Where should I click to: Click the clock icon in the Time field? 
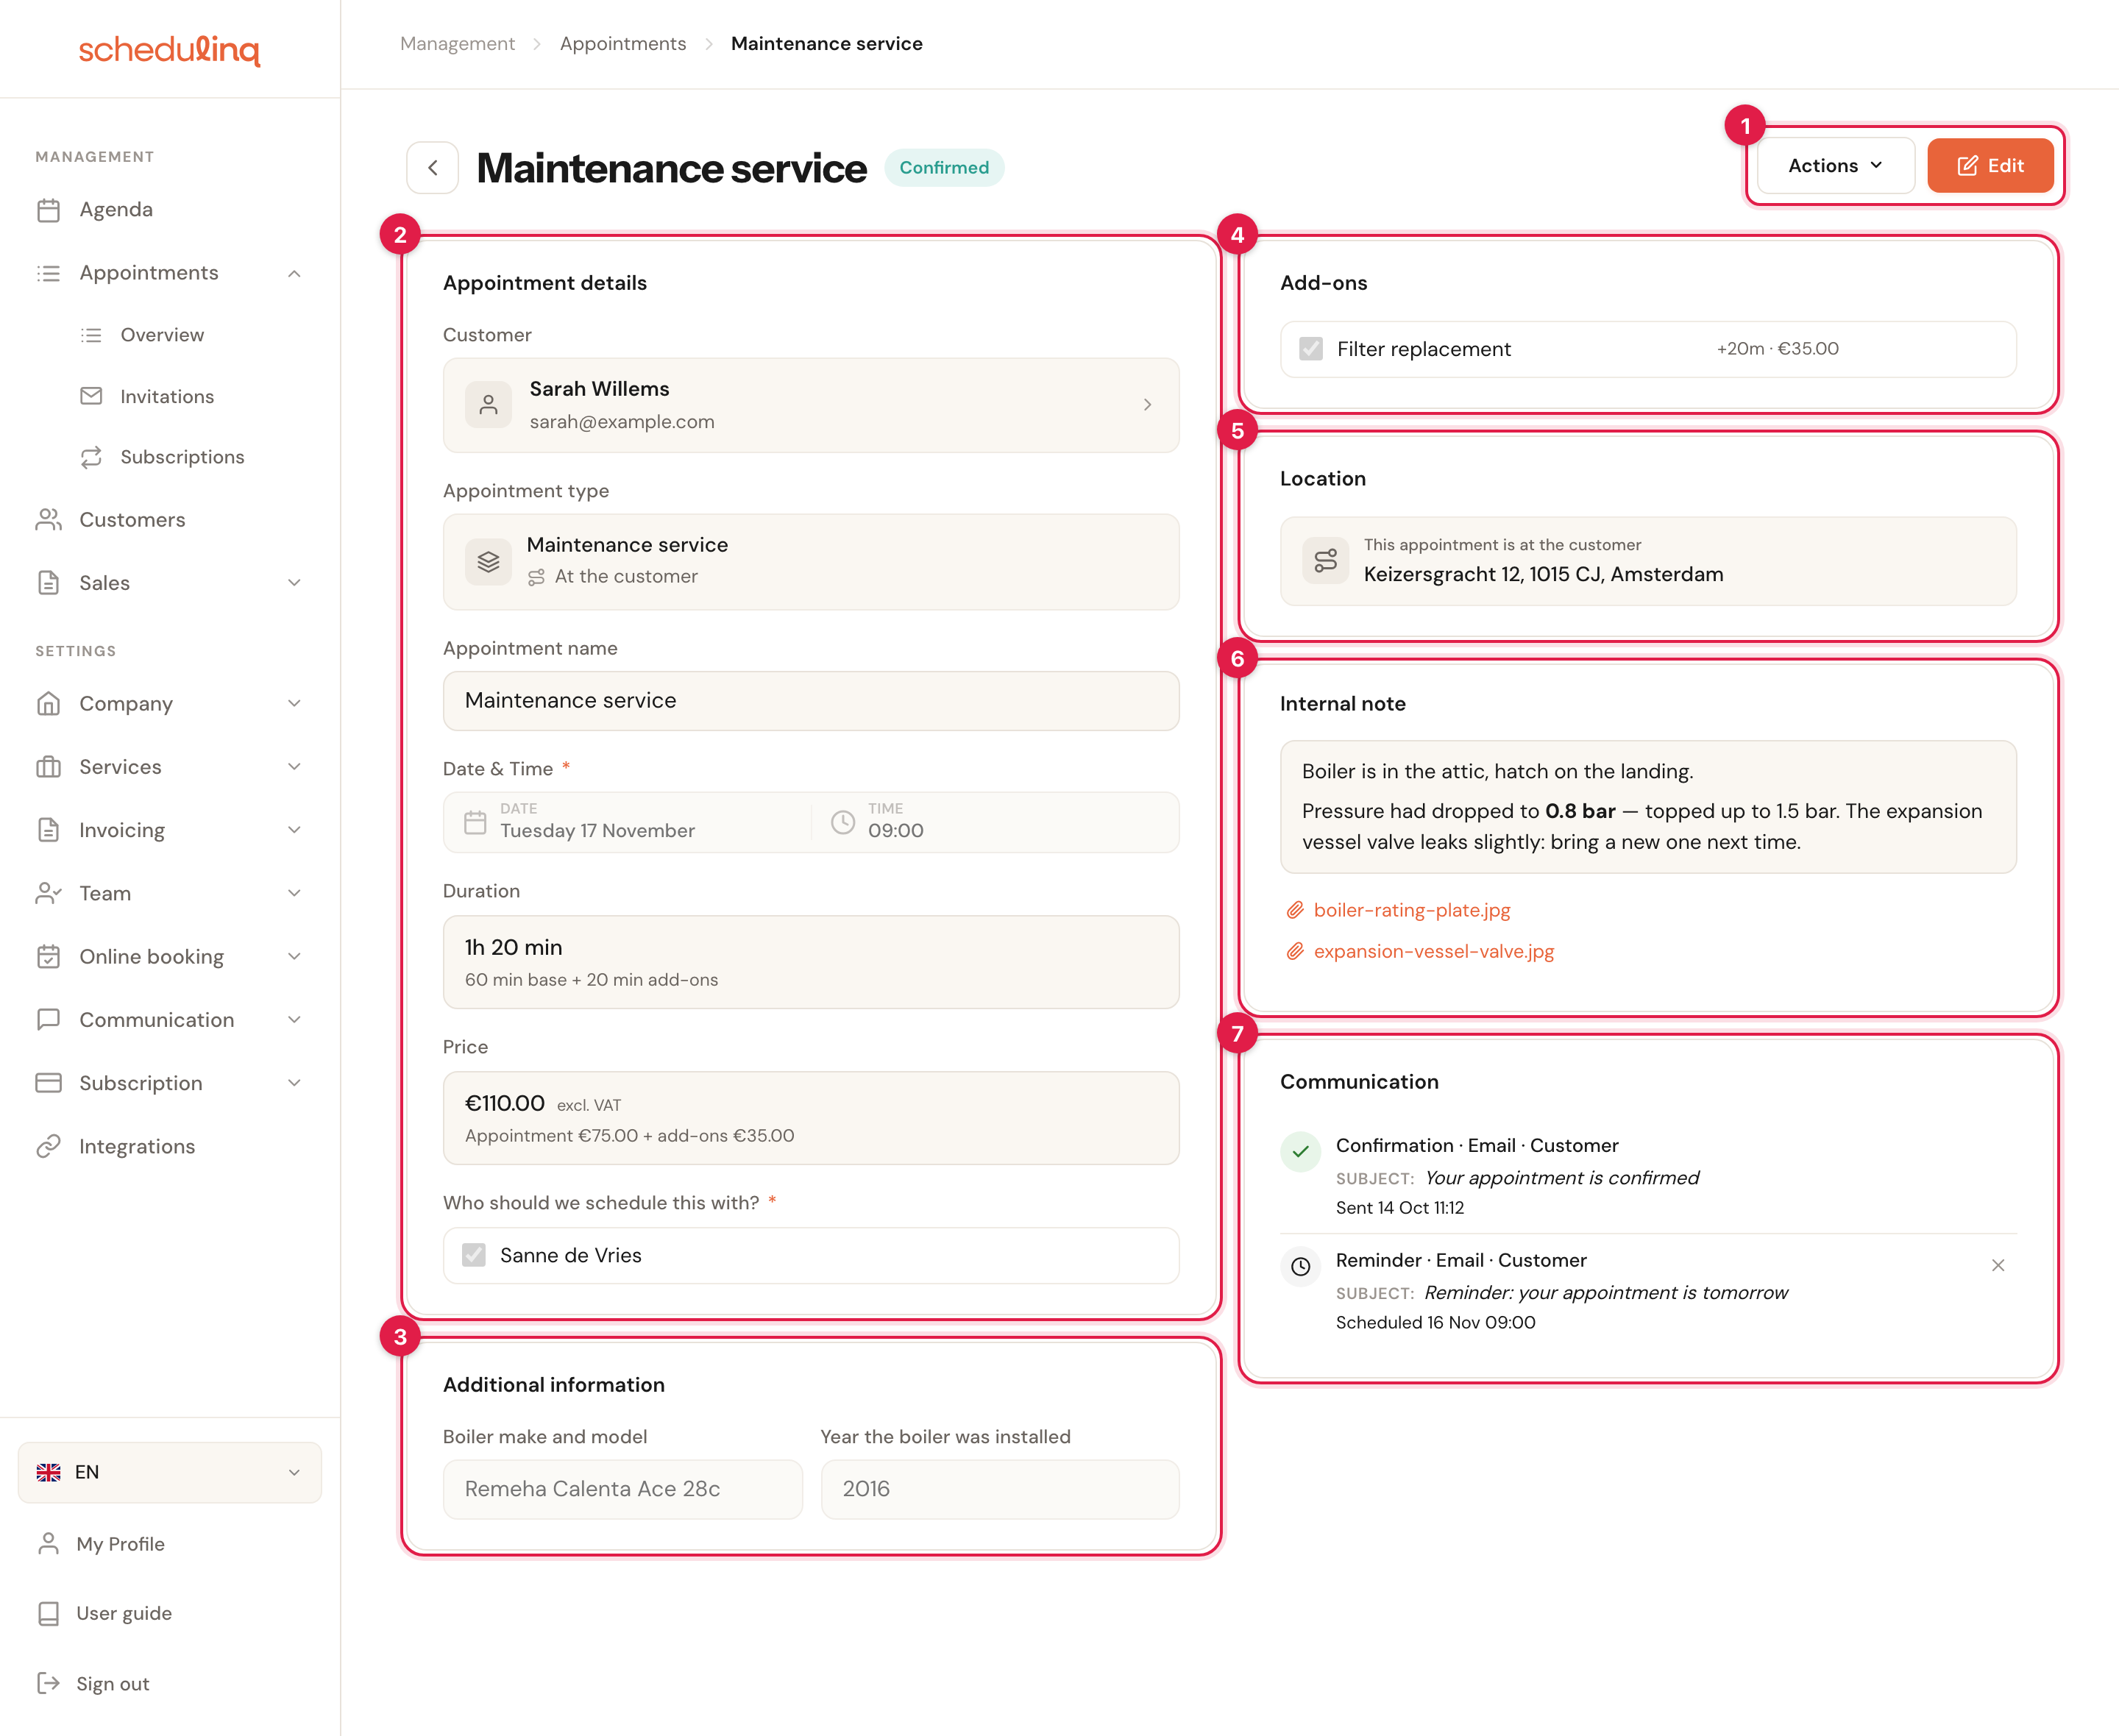pos(843,822)
